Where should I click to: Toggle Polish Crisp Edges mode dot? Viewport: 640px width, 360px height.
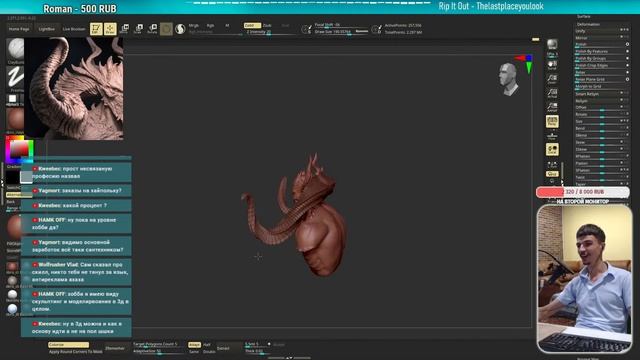click(627, 65)
